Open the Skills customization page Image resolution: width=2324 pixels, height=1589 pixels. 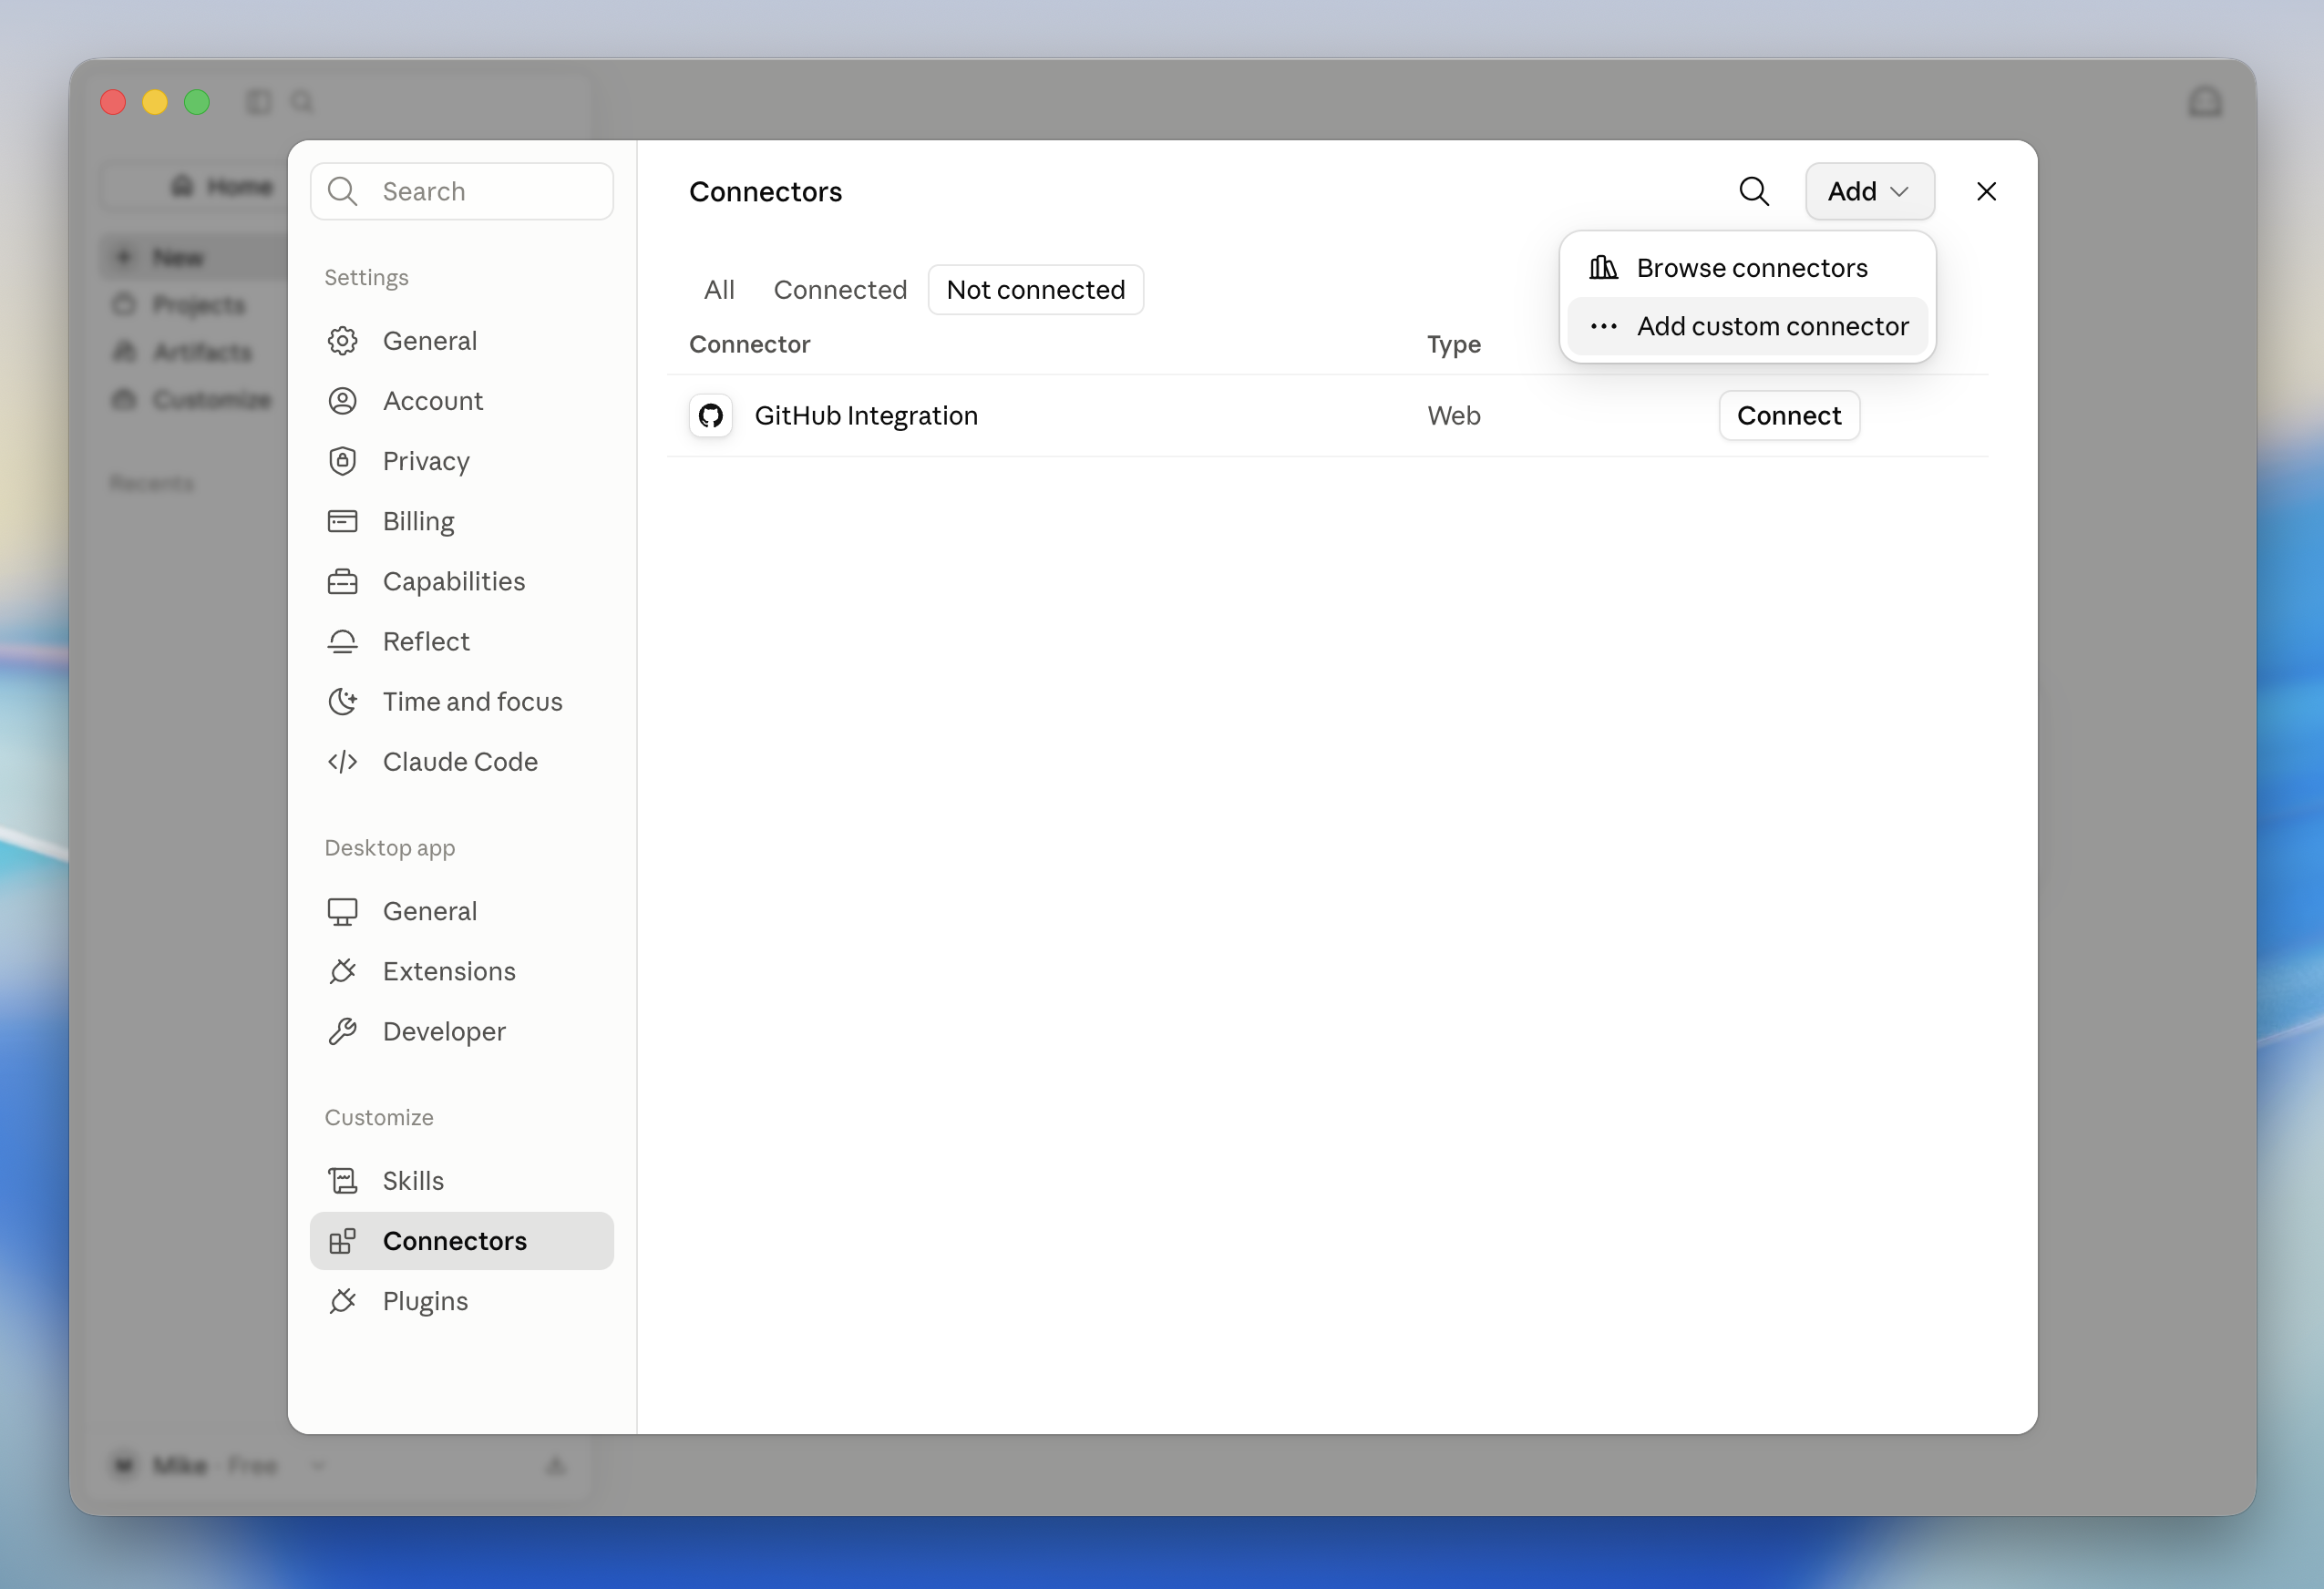[x=461, y=1181]
